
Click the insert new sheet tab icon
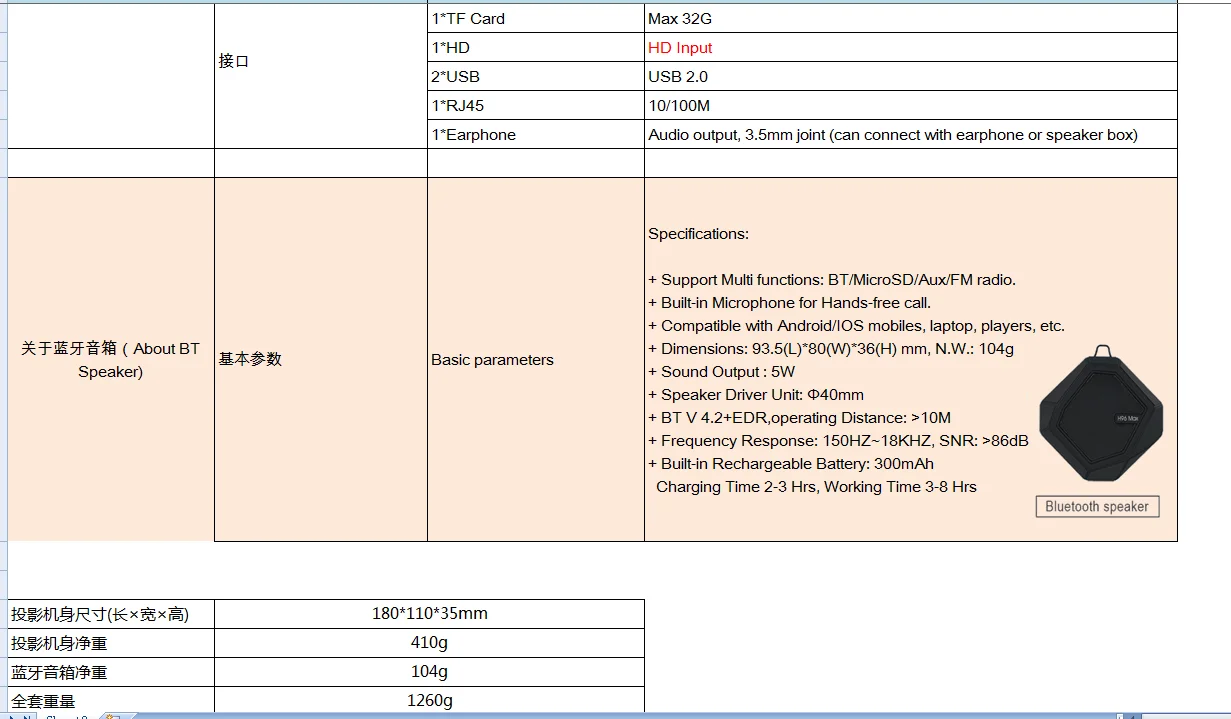tap(112, 716)
